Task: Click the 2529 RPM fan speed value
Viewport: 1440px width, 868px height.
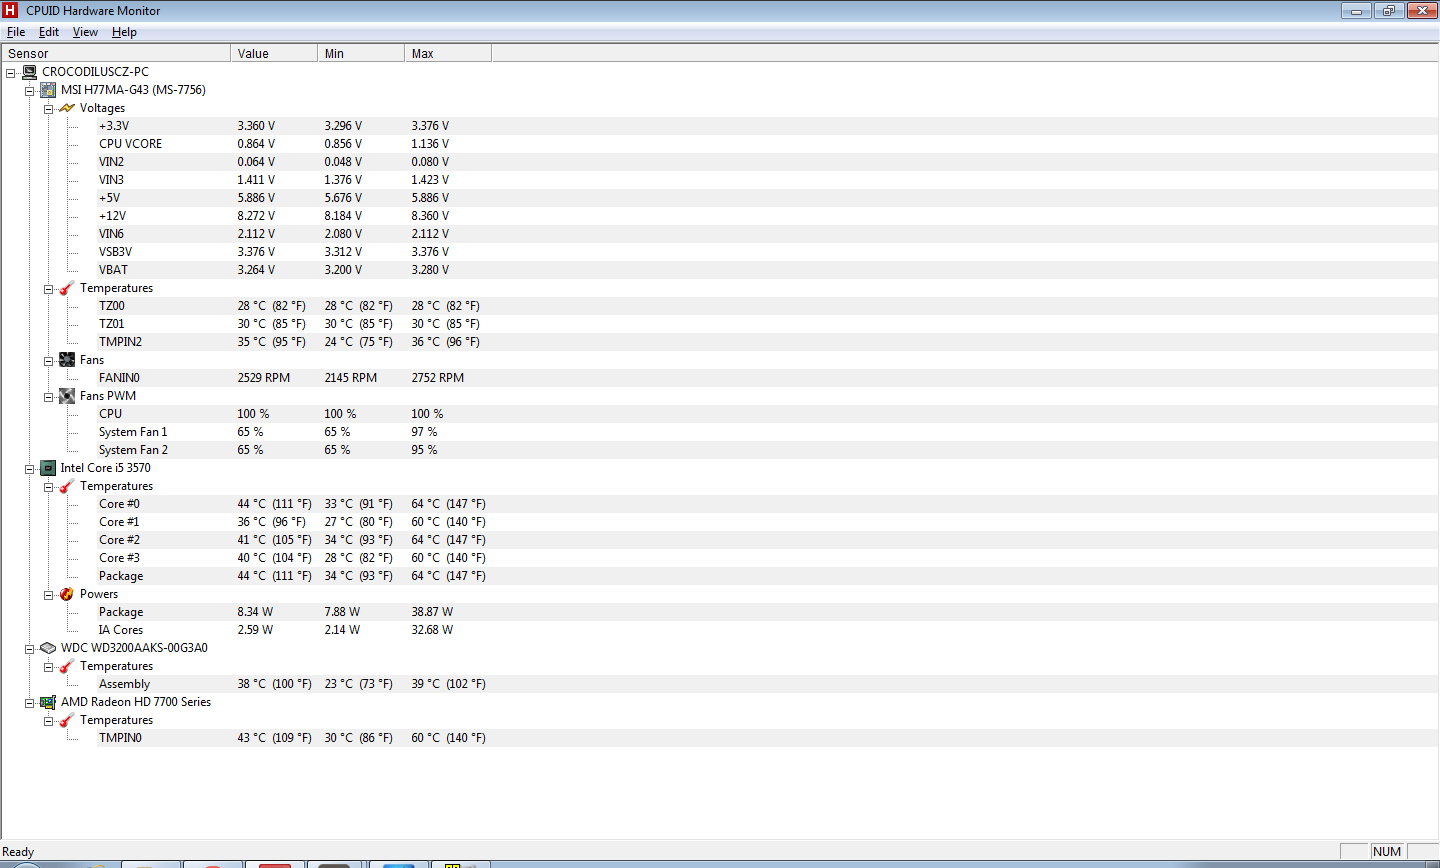Action: click(264, 378)
